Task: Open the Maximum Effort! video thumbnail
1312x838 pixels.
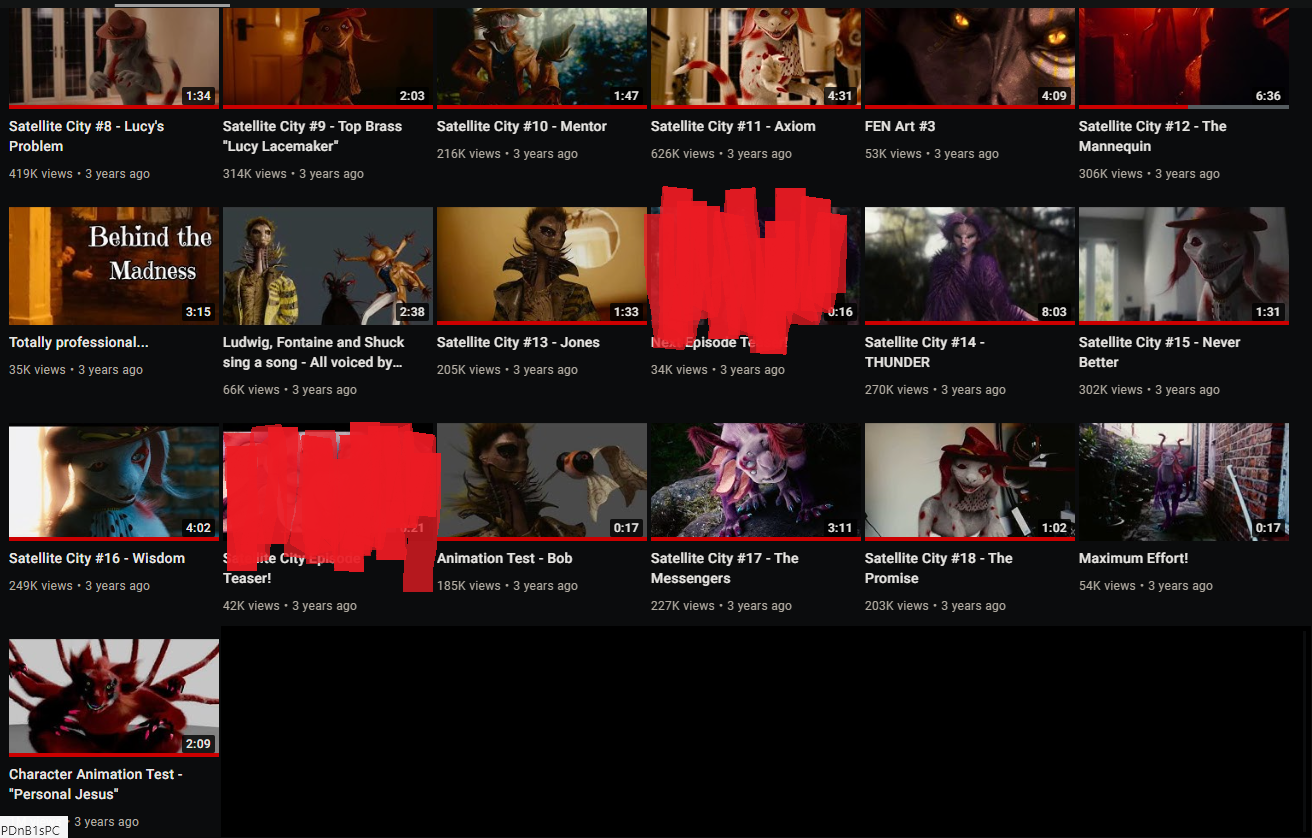Action: 1184,482
